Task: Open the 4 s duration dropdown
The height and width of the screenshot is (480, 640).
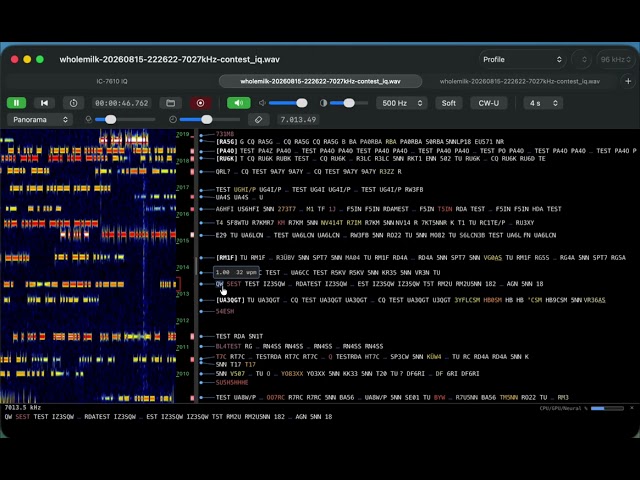Action: 543,103
